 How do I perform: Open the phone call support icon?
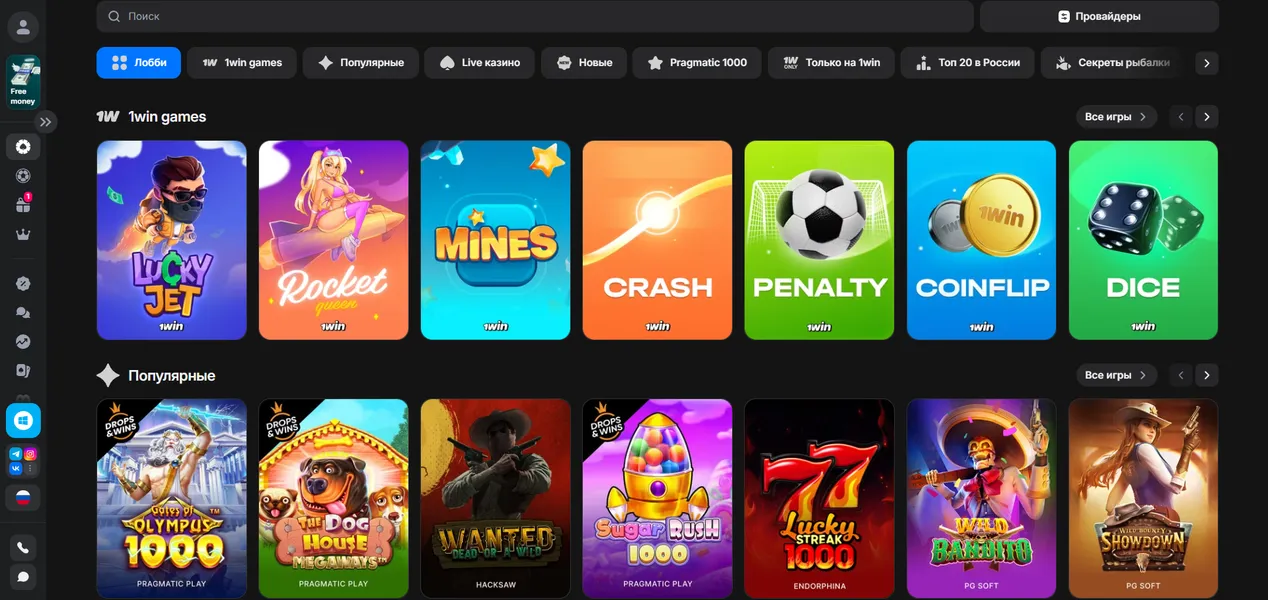[x=23, y=547]
